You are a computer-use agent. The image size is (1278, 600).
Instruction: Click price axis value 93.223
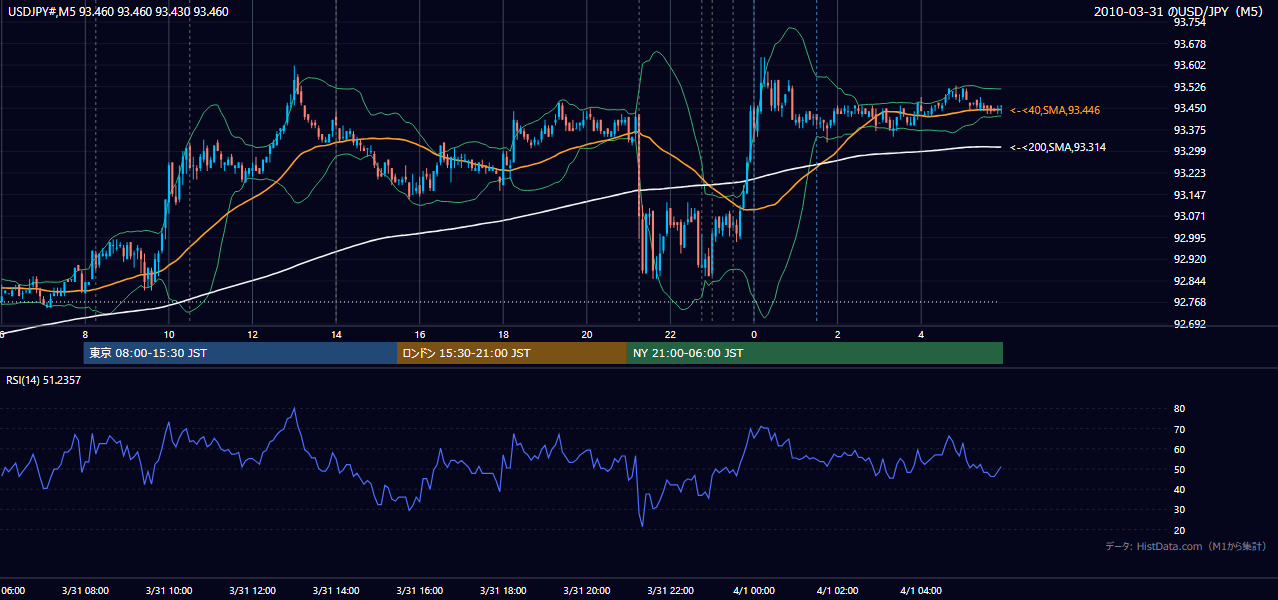[x=1188, y=173]
